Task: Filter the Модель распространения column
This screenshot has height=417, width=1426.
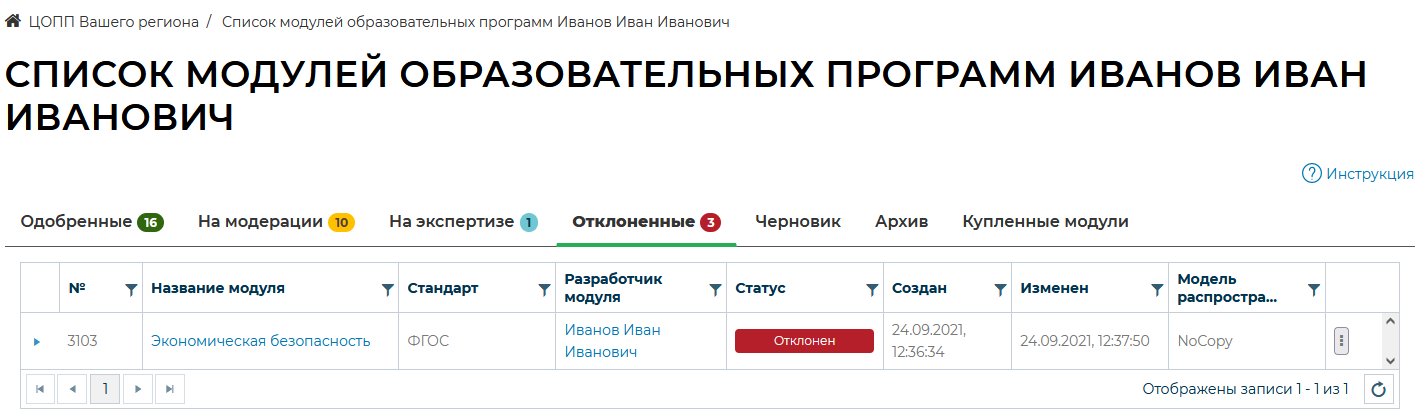Action: click(x=1314, y=289)
